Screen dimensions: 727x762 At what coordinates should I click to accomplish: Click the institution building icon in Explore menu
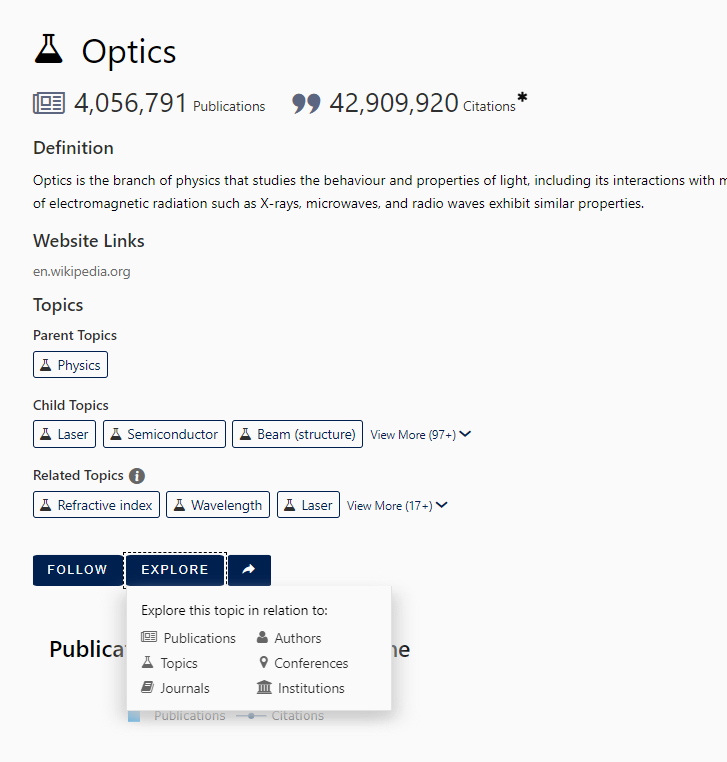tap(264, 688)
